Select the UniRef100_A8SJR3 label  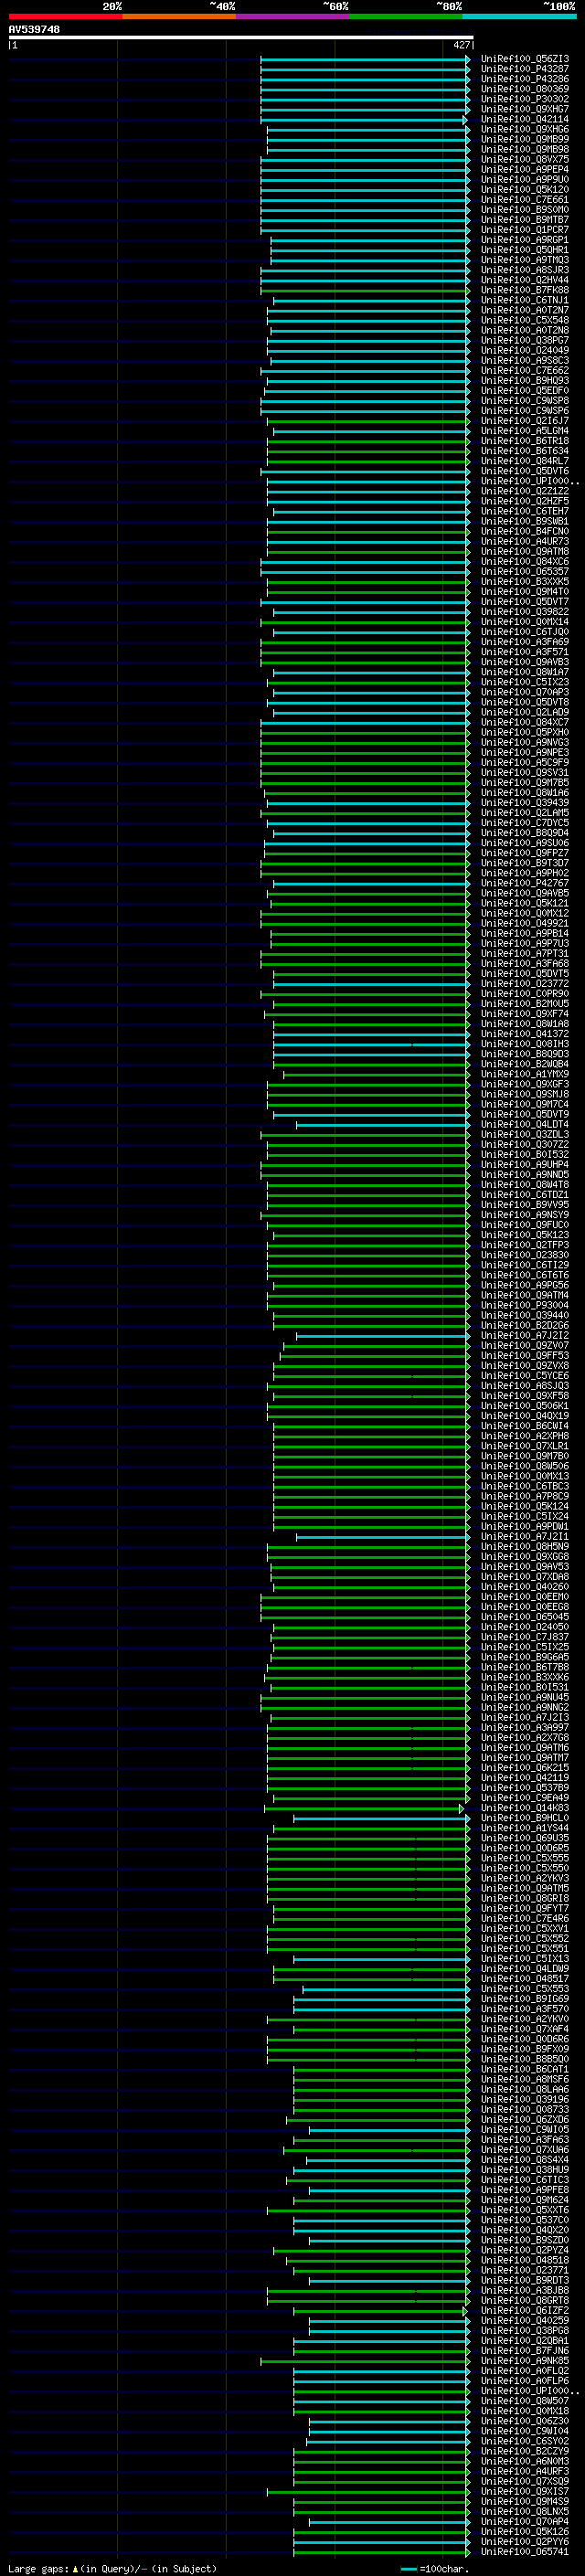point(524,270)
